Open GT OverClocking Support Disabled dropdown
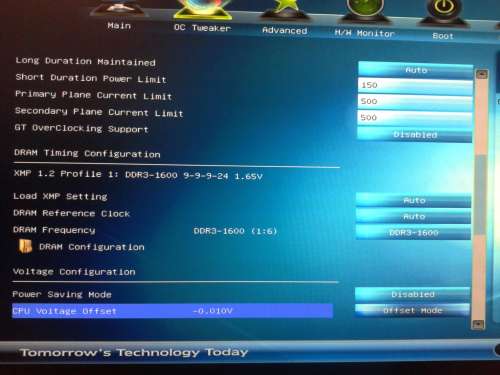 coord(415,134)
